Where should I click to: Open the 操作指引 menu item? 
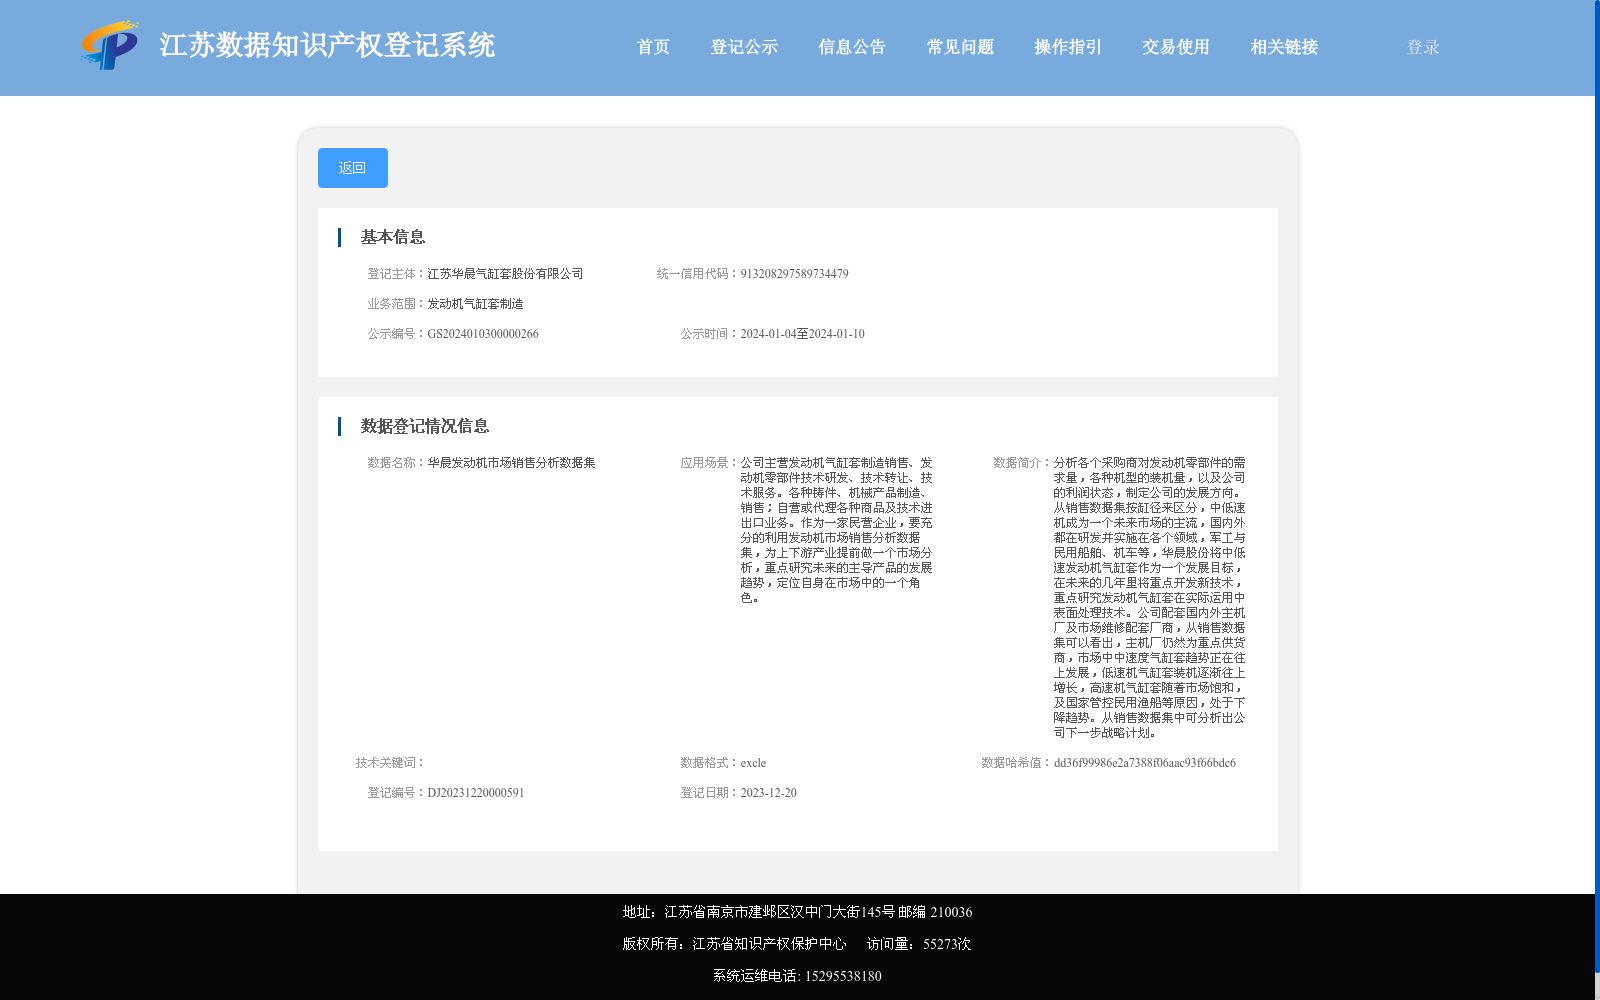1068,47
